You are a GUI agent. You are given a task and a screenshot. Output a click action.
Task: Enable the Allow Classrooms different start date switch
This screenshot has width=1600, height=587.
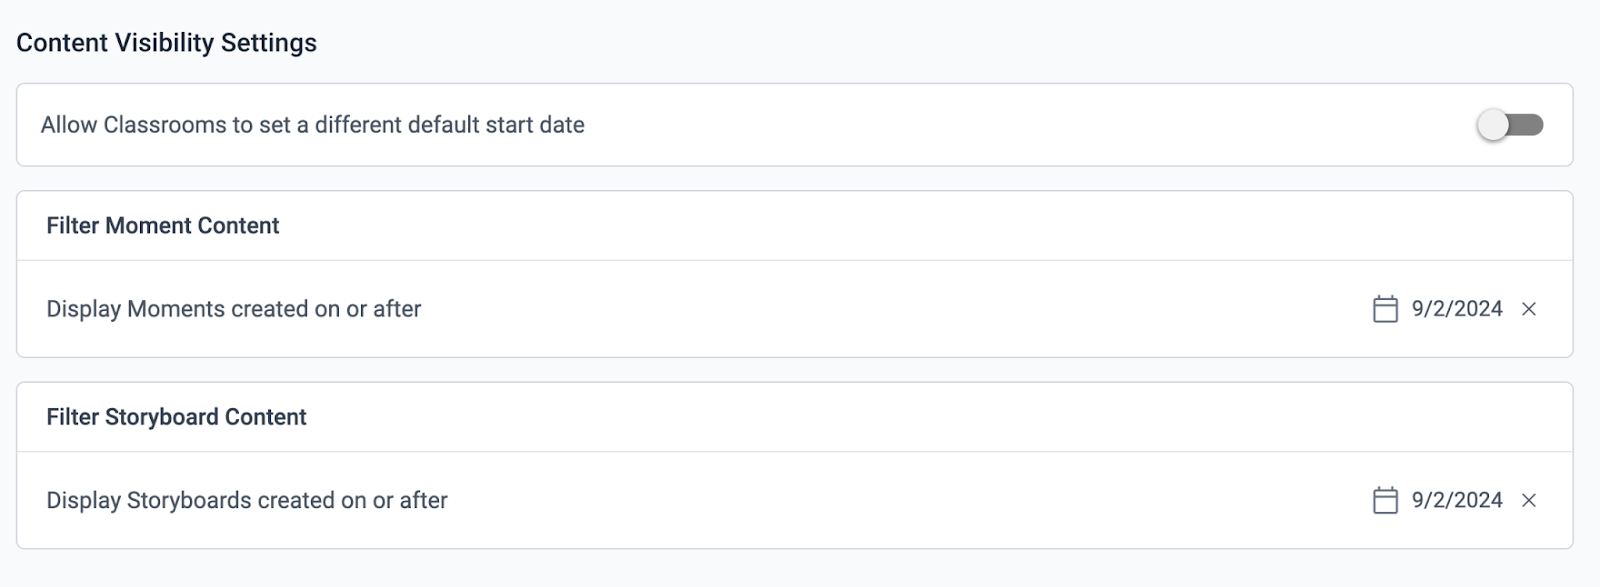point(1510,125)
